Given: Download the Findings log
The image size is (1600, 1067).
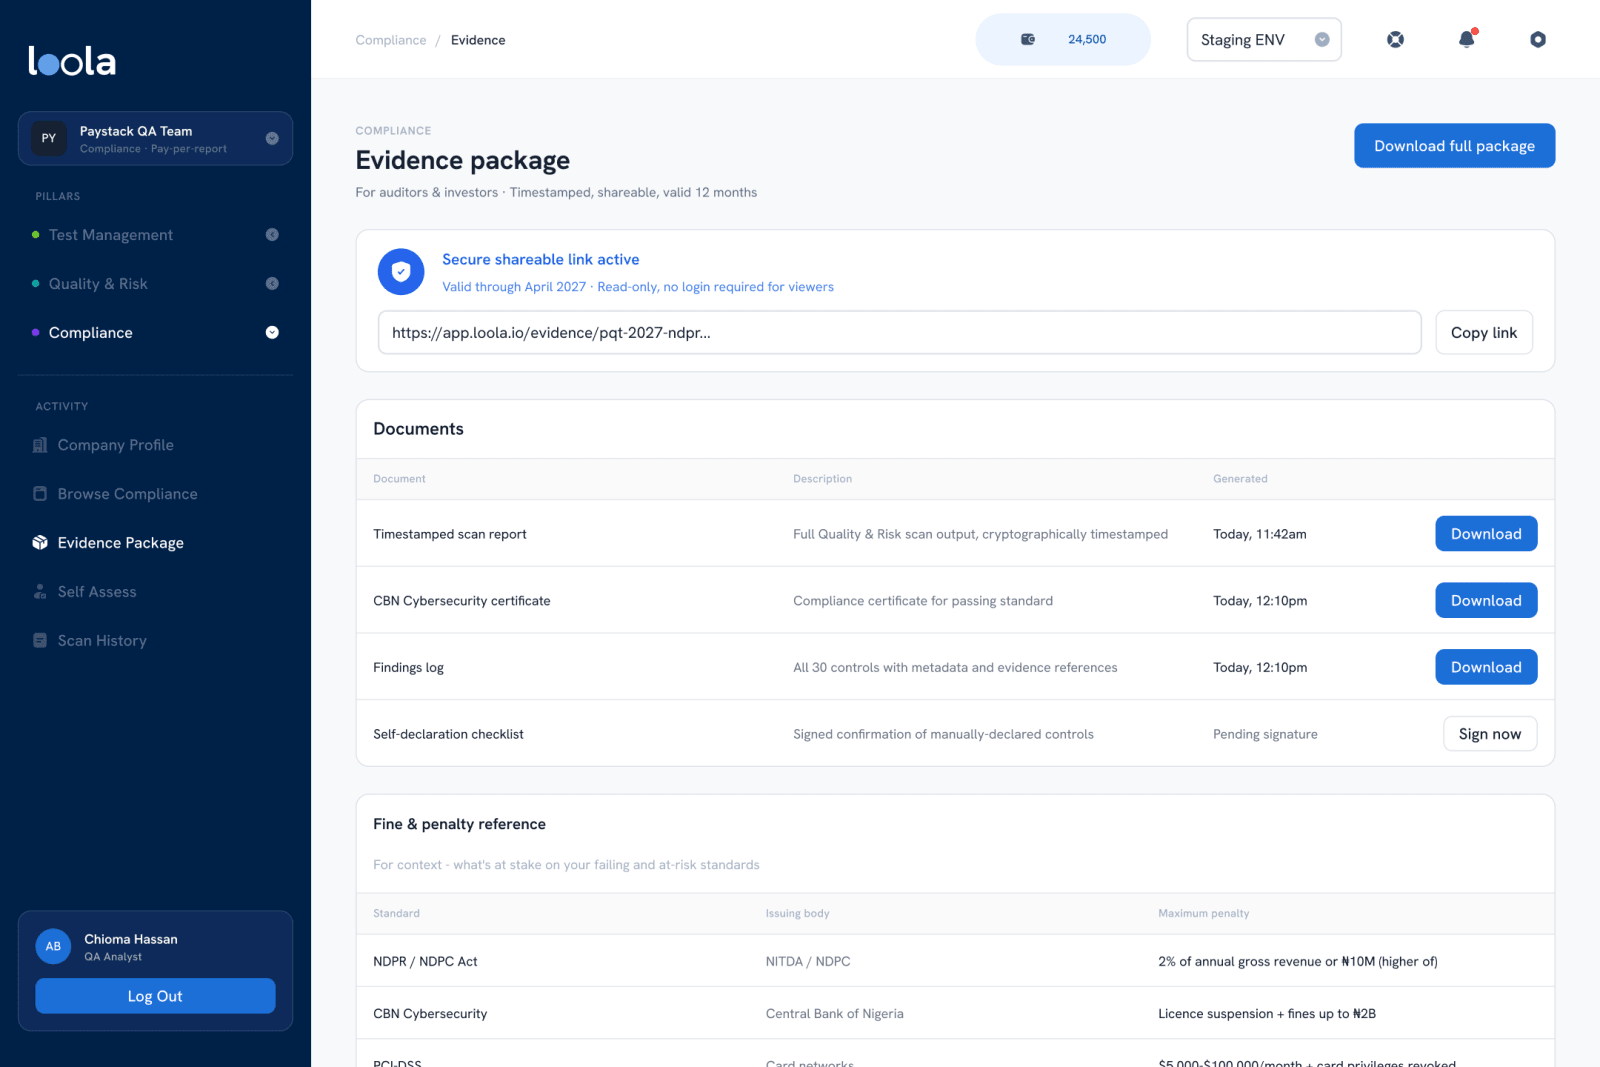Looking at the screenshot, I should pos(1486,667).
